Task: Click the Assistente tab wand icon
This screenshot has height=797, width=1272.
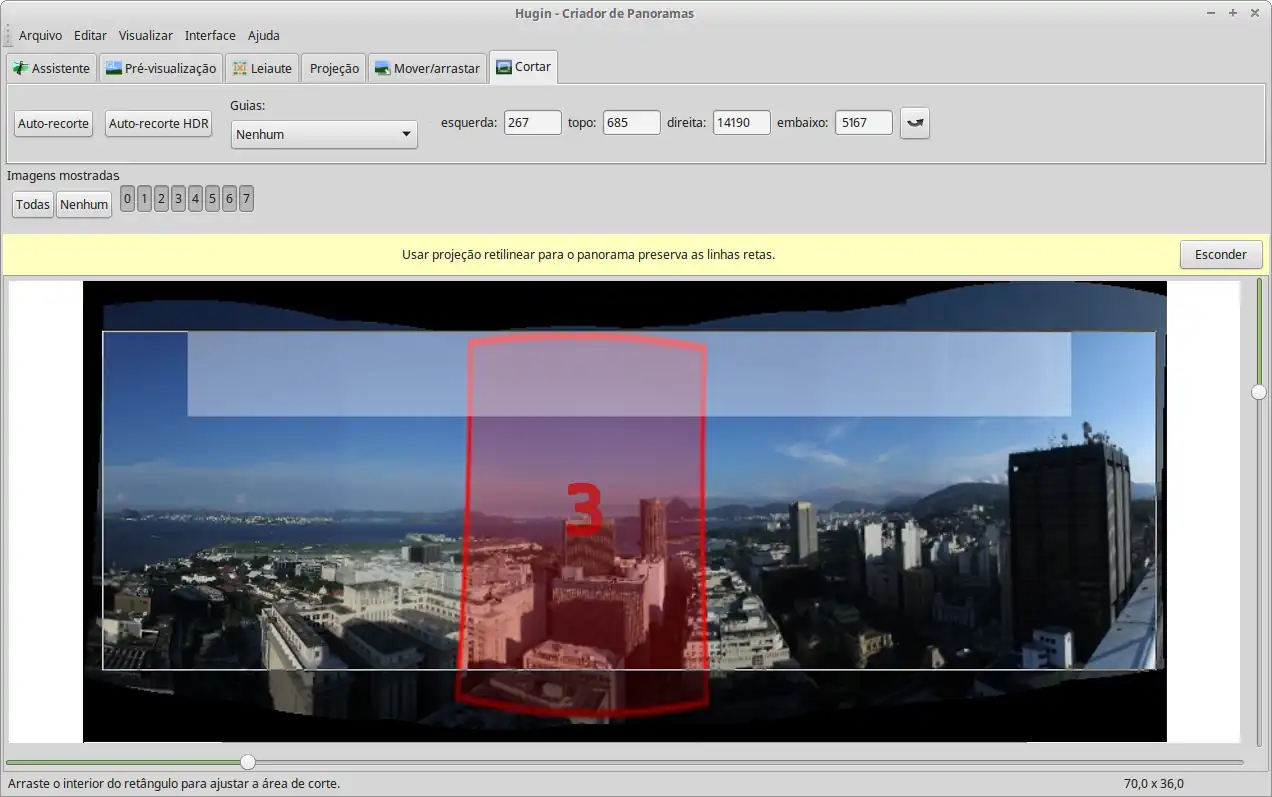Action: click(20, 69)
